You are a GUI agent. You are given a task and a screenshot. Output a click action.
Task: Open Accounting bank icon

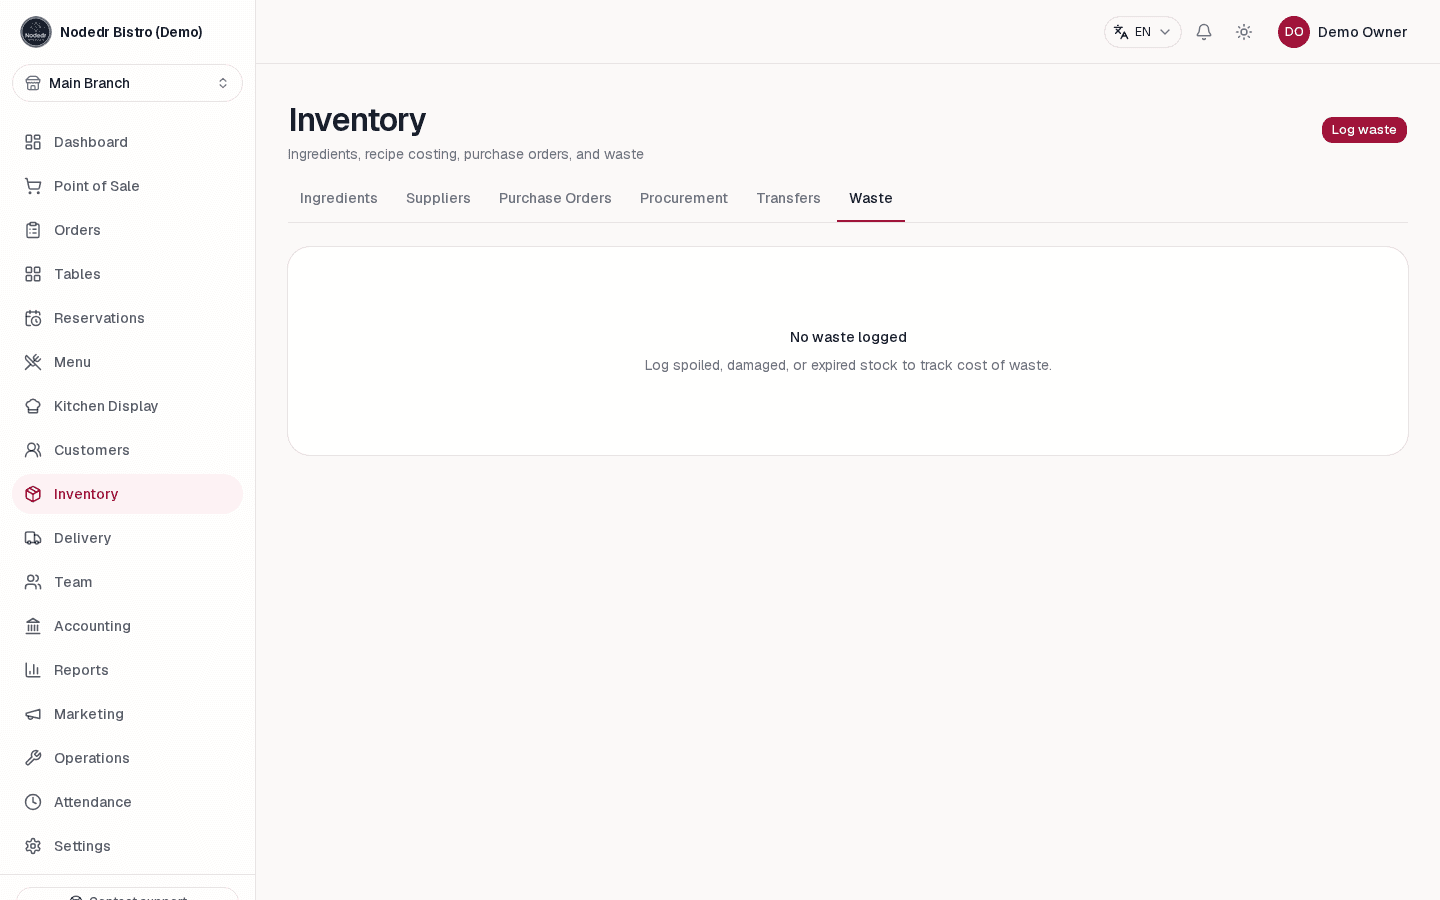tap(33, 626)
